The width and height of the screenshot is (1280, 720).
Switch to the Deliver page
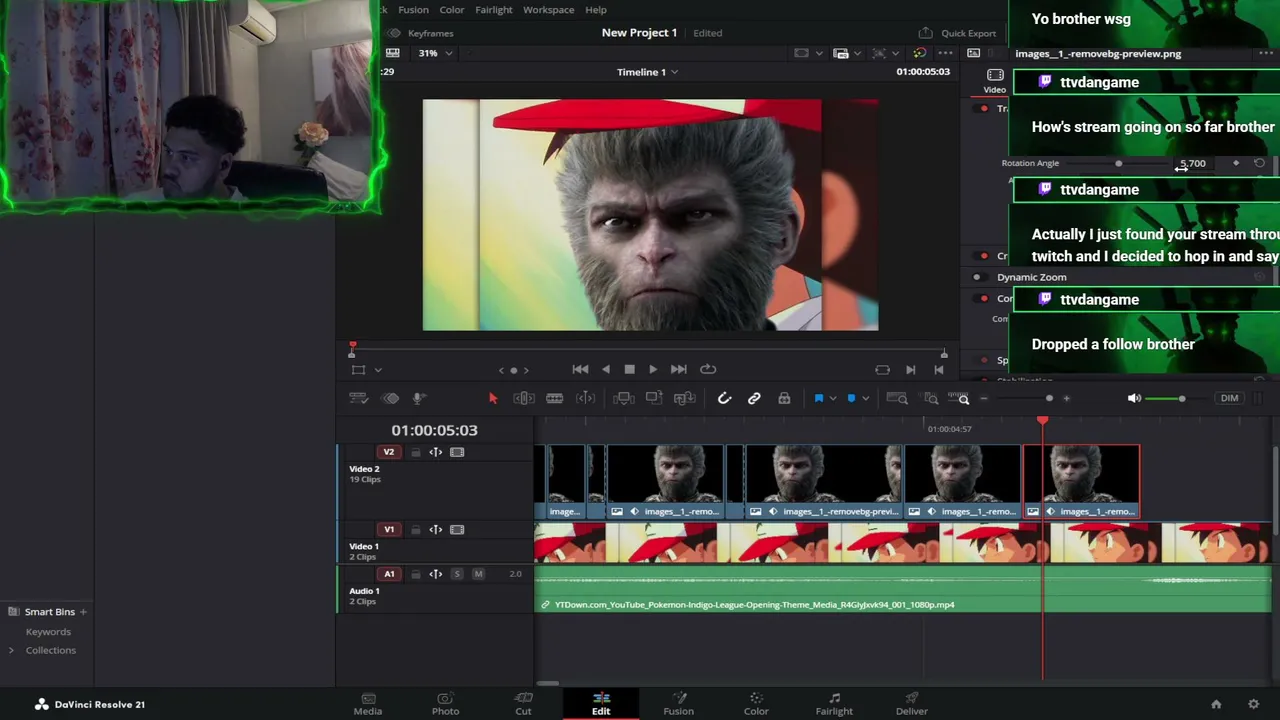coord(912,704)
